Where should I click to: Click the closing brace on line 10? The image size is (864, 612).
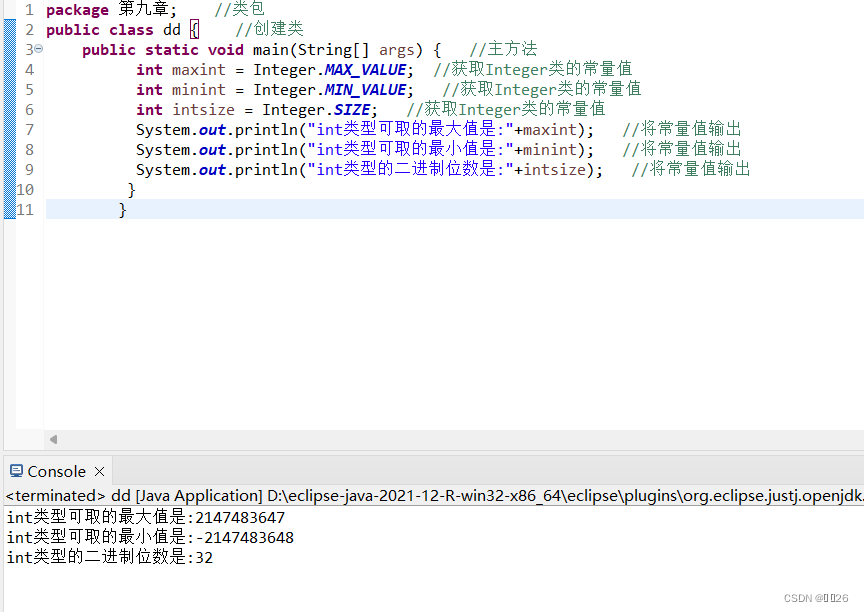[132, 190]
